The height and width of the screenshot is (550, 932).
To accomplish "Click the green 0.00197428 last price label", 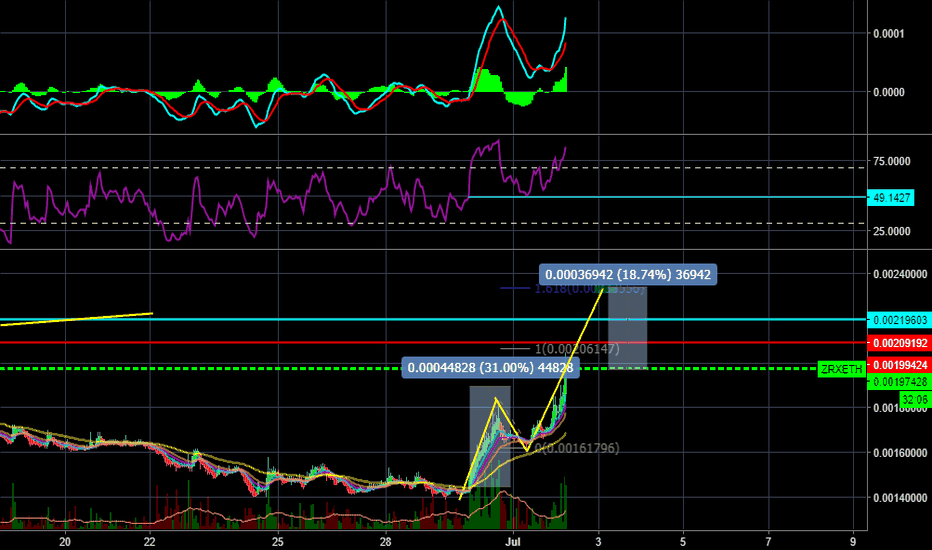I will click(x=899, y=382).
